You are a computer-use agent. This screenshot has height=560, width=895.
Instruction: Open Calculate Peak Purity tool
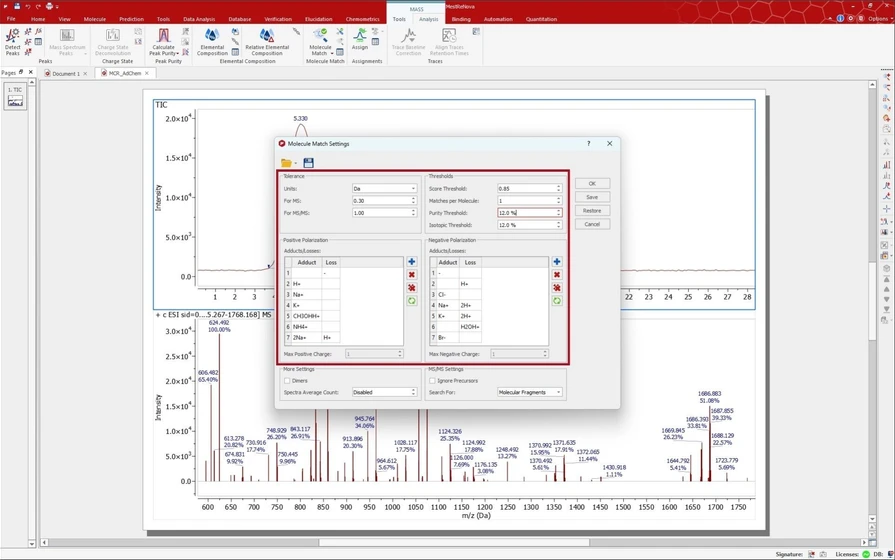164,42
